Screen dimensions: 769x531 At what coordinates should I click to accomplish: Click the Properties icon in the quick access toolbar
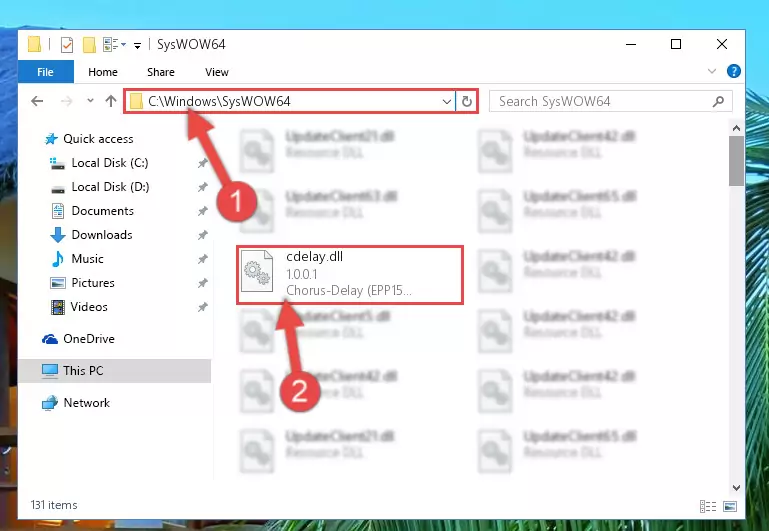[x=67, y=45]
